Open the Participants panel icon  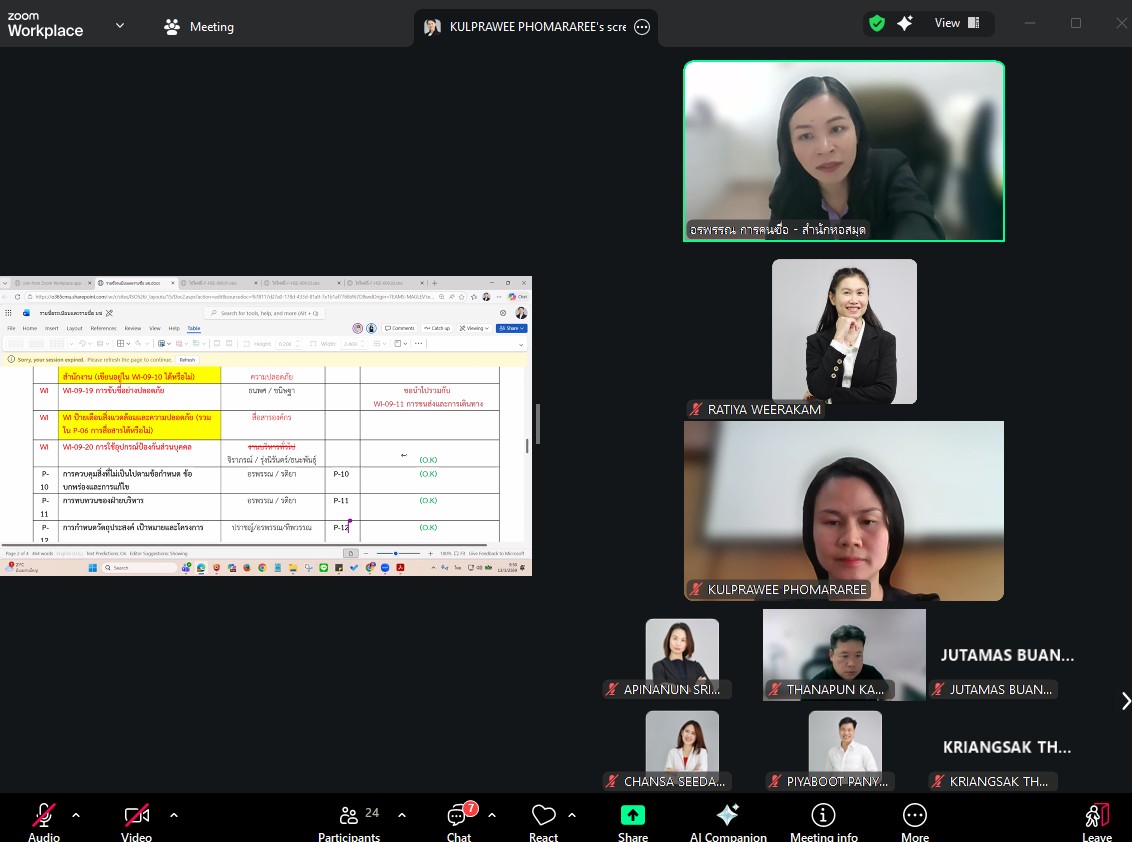[x=349, y=815]
